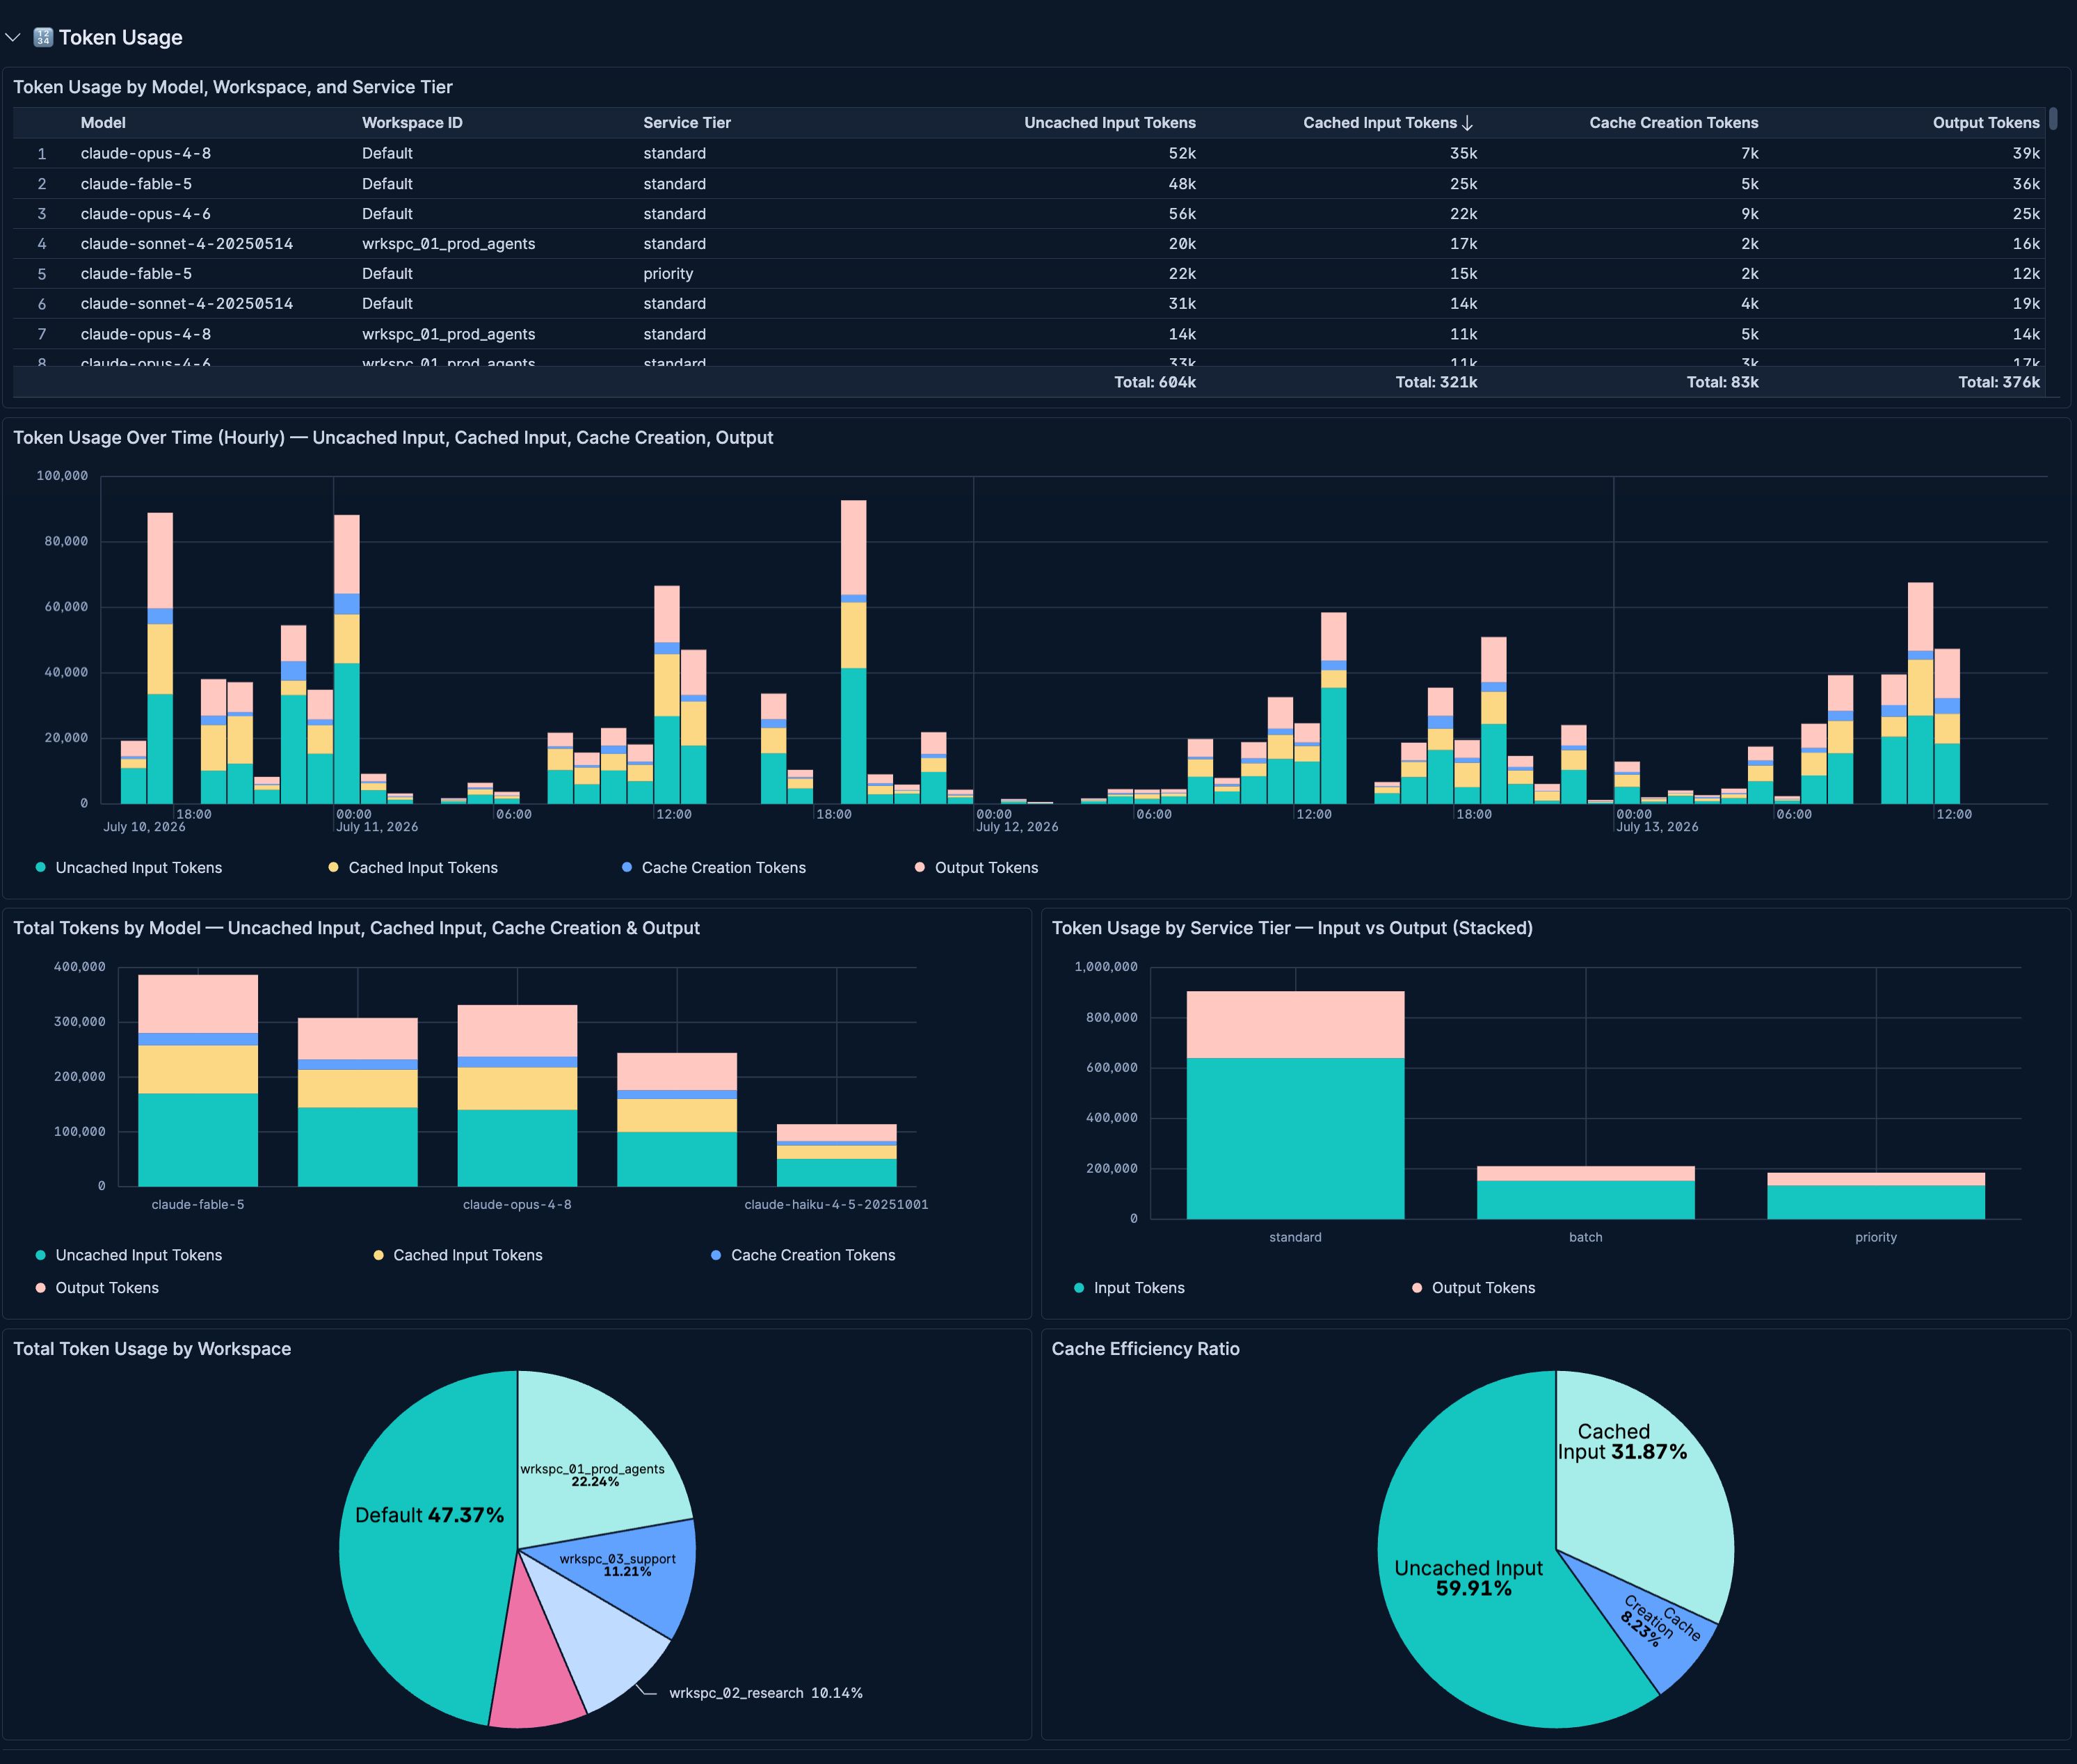This screenshot has height=1764, width=2077.
Task: Sort table by Workspace ID header
Action: click(412, 123)
